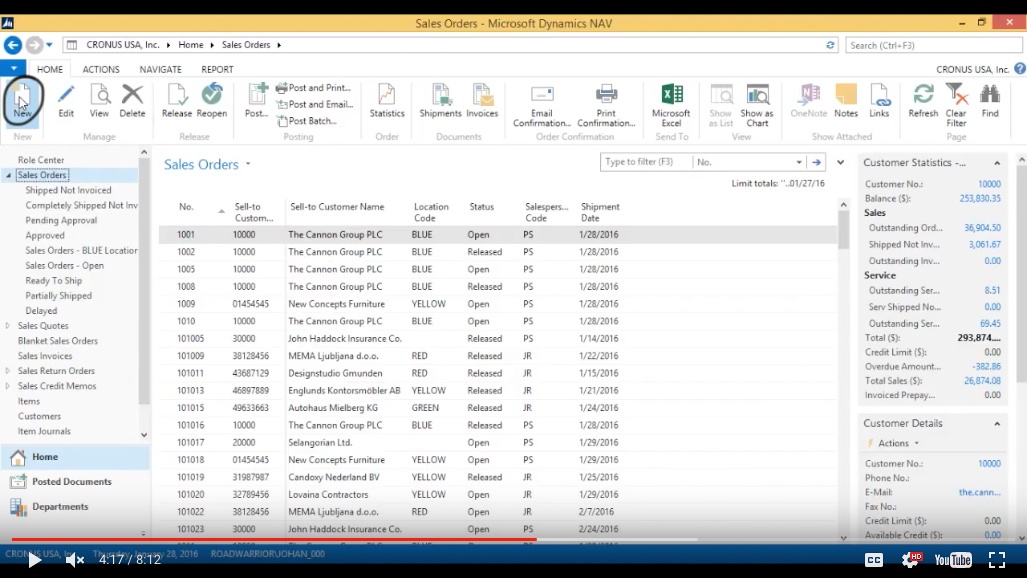Open Notes icon in ribbon
The image size is (1027, 578).
tap(846, 95)
